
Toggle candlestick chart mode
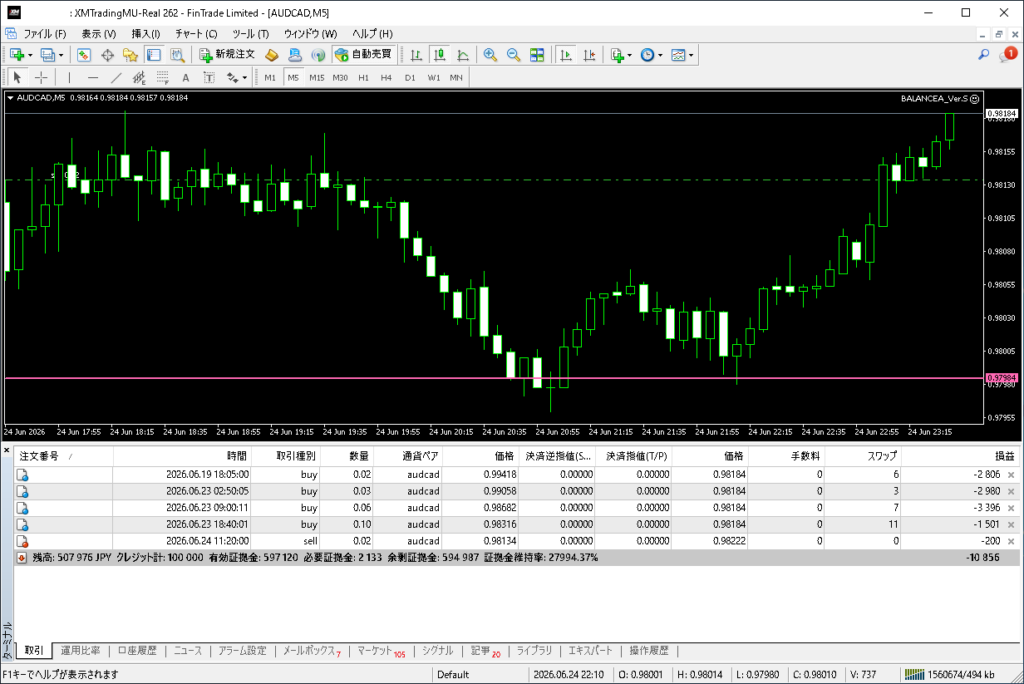[440, 55]
